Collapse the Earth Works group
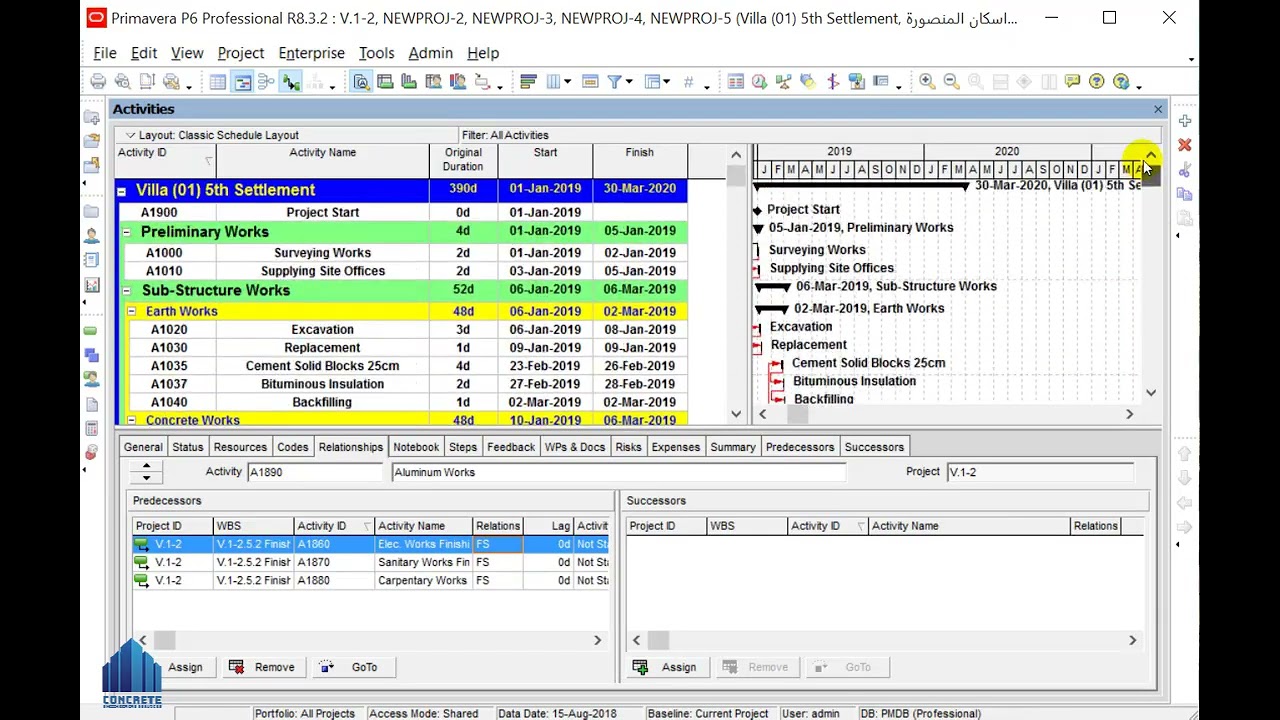1280x720 pixels. tap(132, 311)
